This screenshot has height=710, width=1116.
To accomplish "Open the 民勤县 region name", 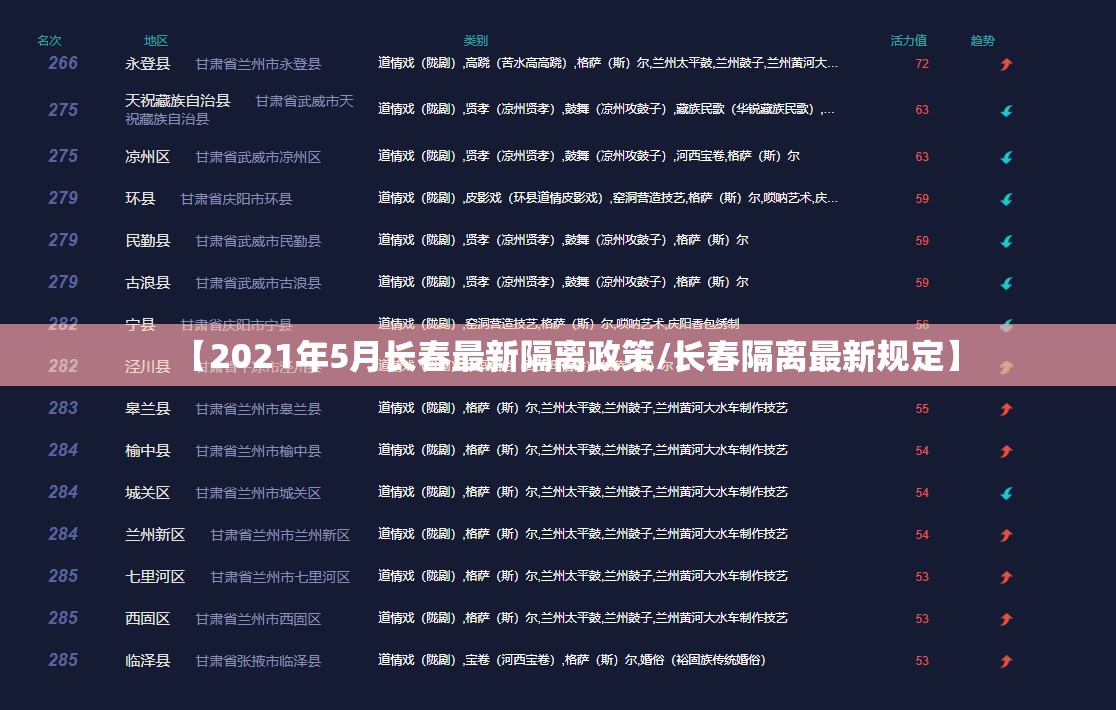I will (x=147, y=241).
